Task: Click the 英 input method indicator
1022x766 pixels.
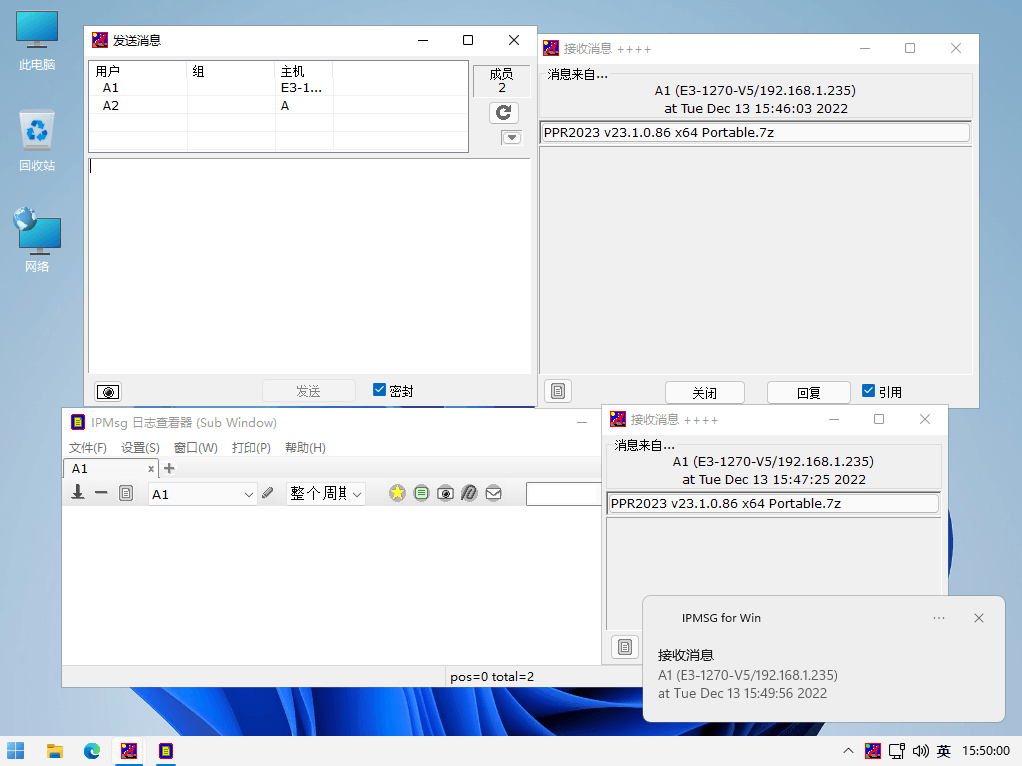Action: 944,751
